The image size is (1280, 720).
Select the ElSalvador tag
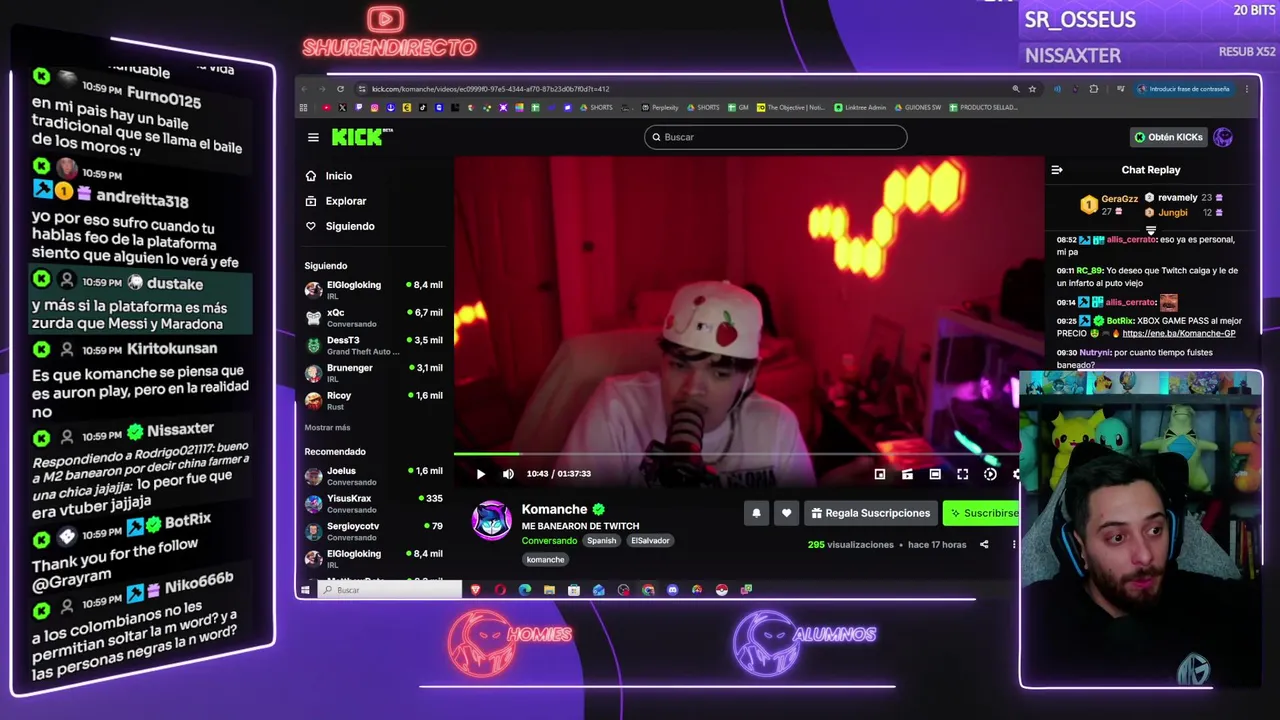click(650, 541)
